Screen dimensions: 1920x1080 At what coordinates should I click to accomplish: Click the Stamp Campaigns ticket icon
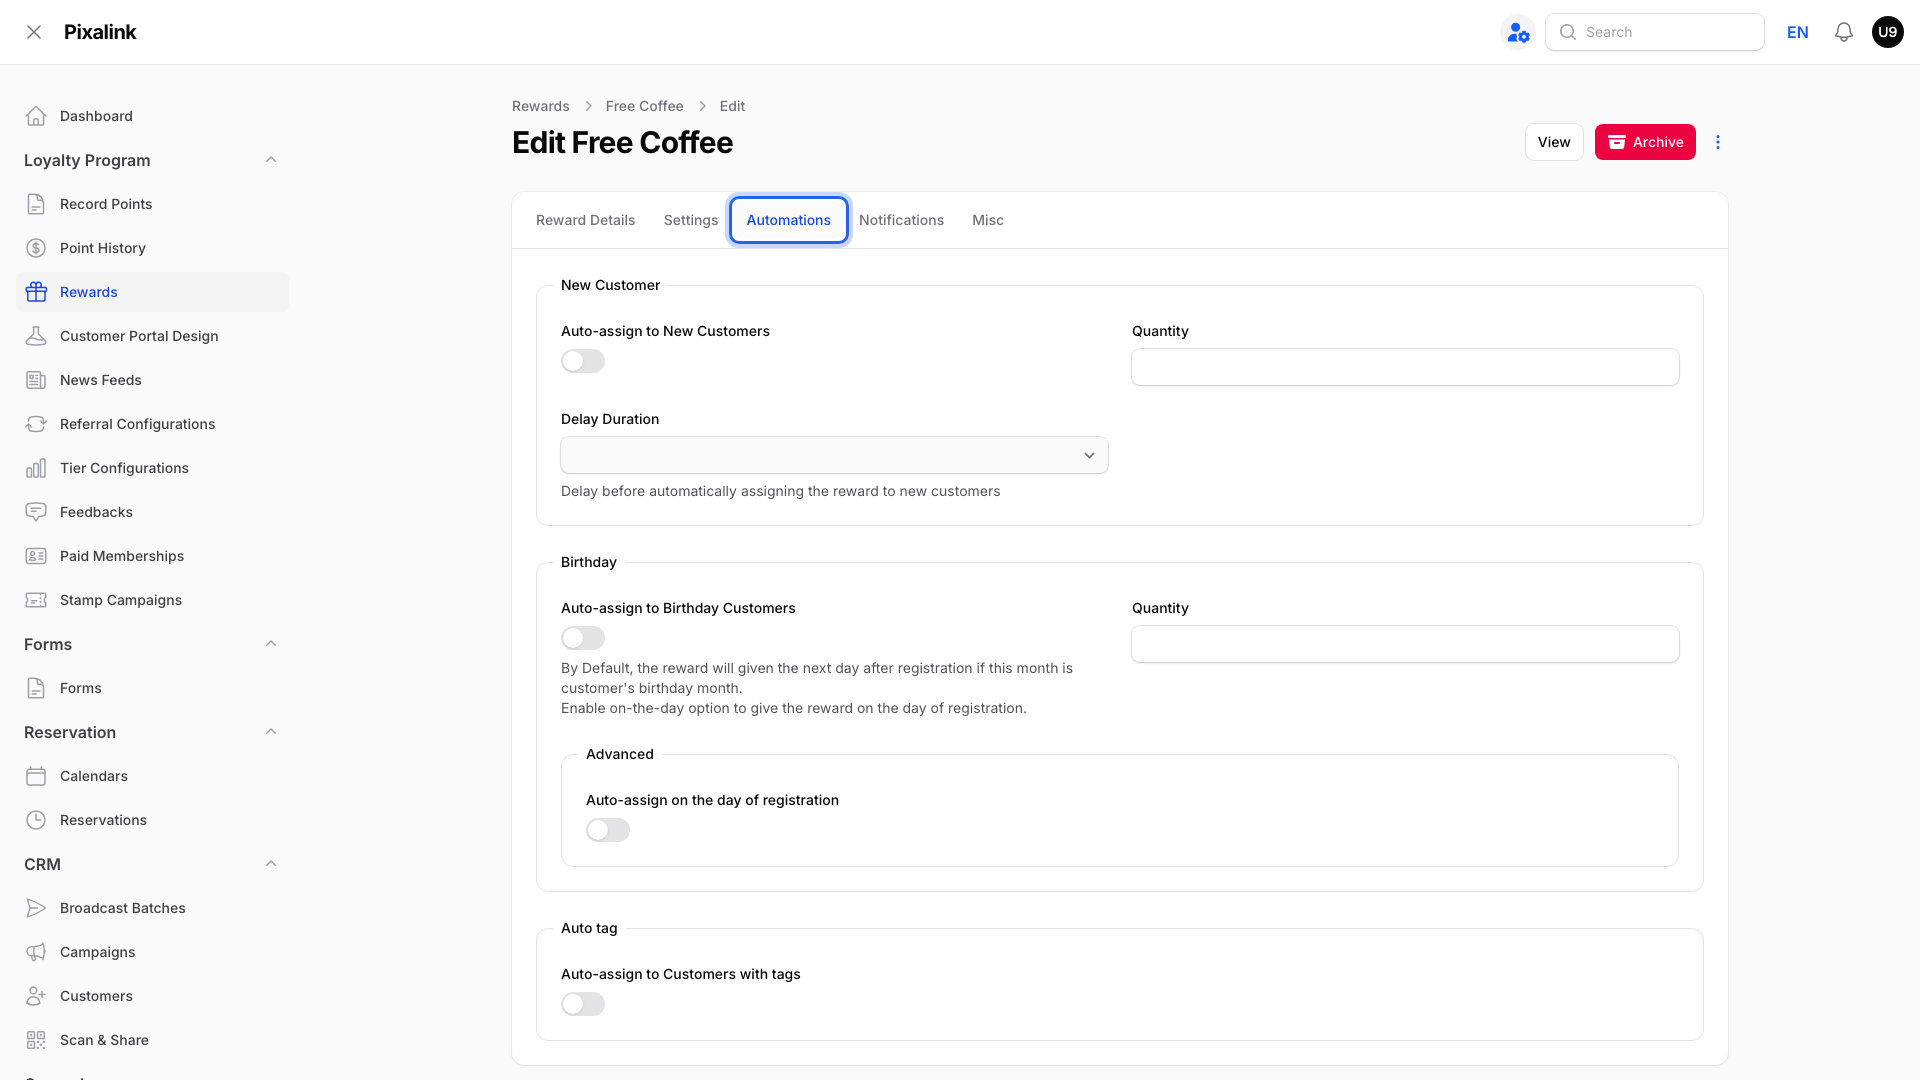36,600
